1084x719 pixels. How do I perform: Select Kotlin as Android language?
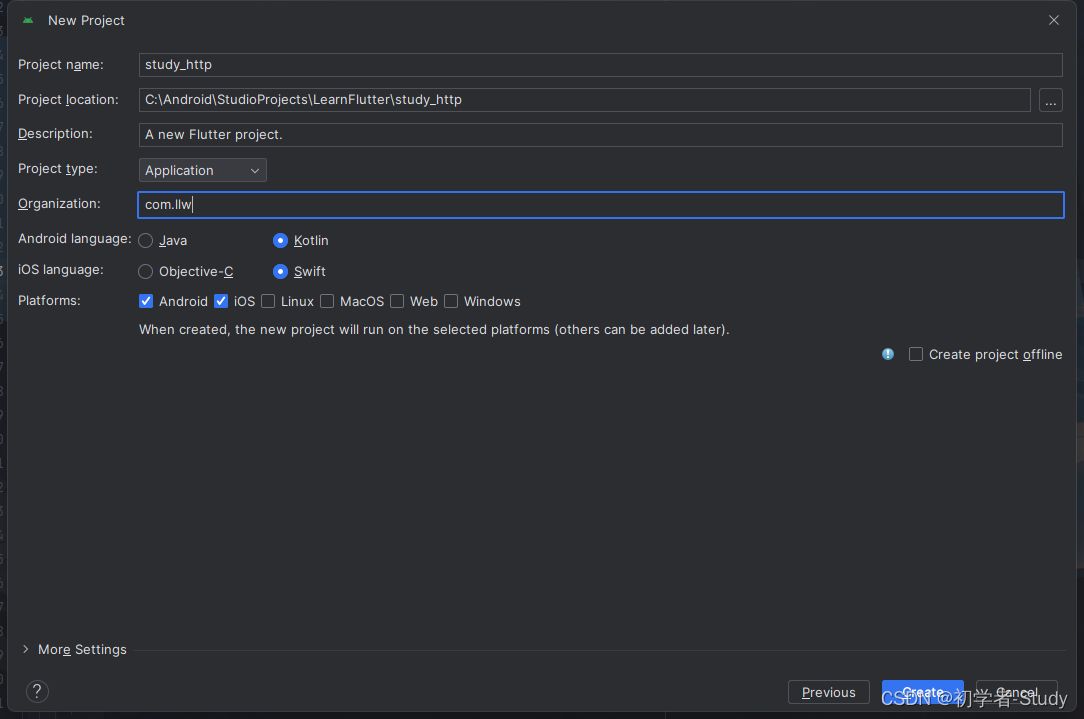click(281, 241)
